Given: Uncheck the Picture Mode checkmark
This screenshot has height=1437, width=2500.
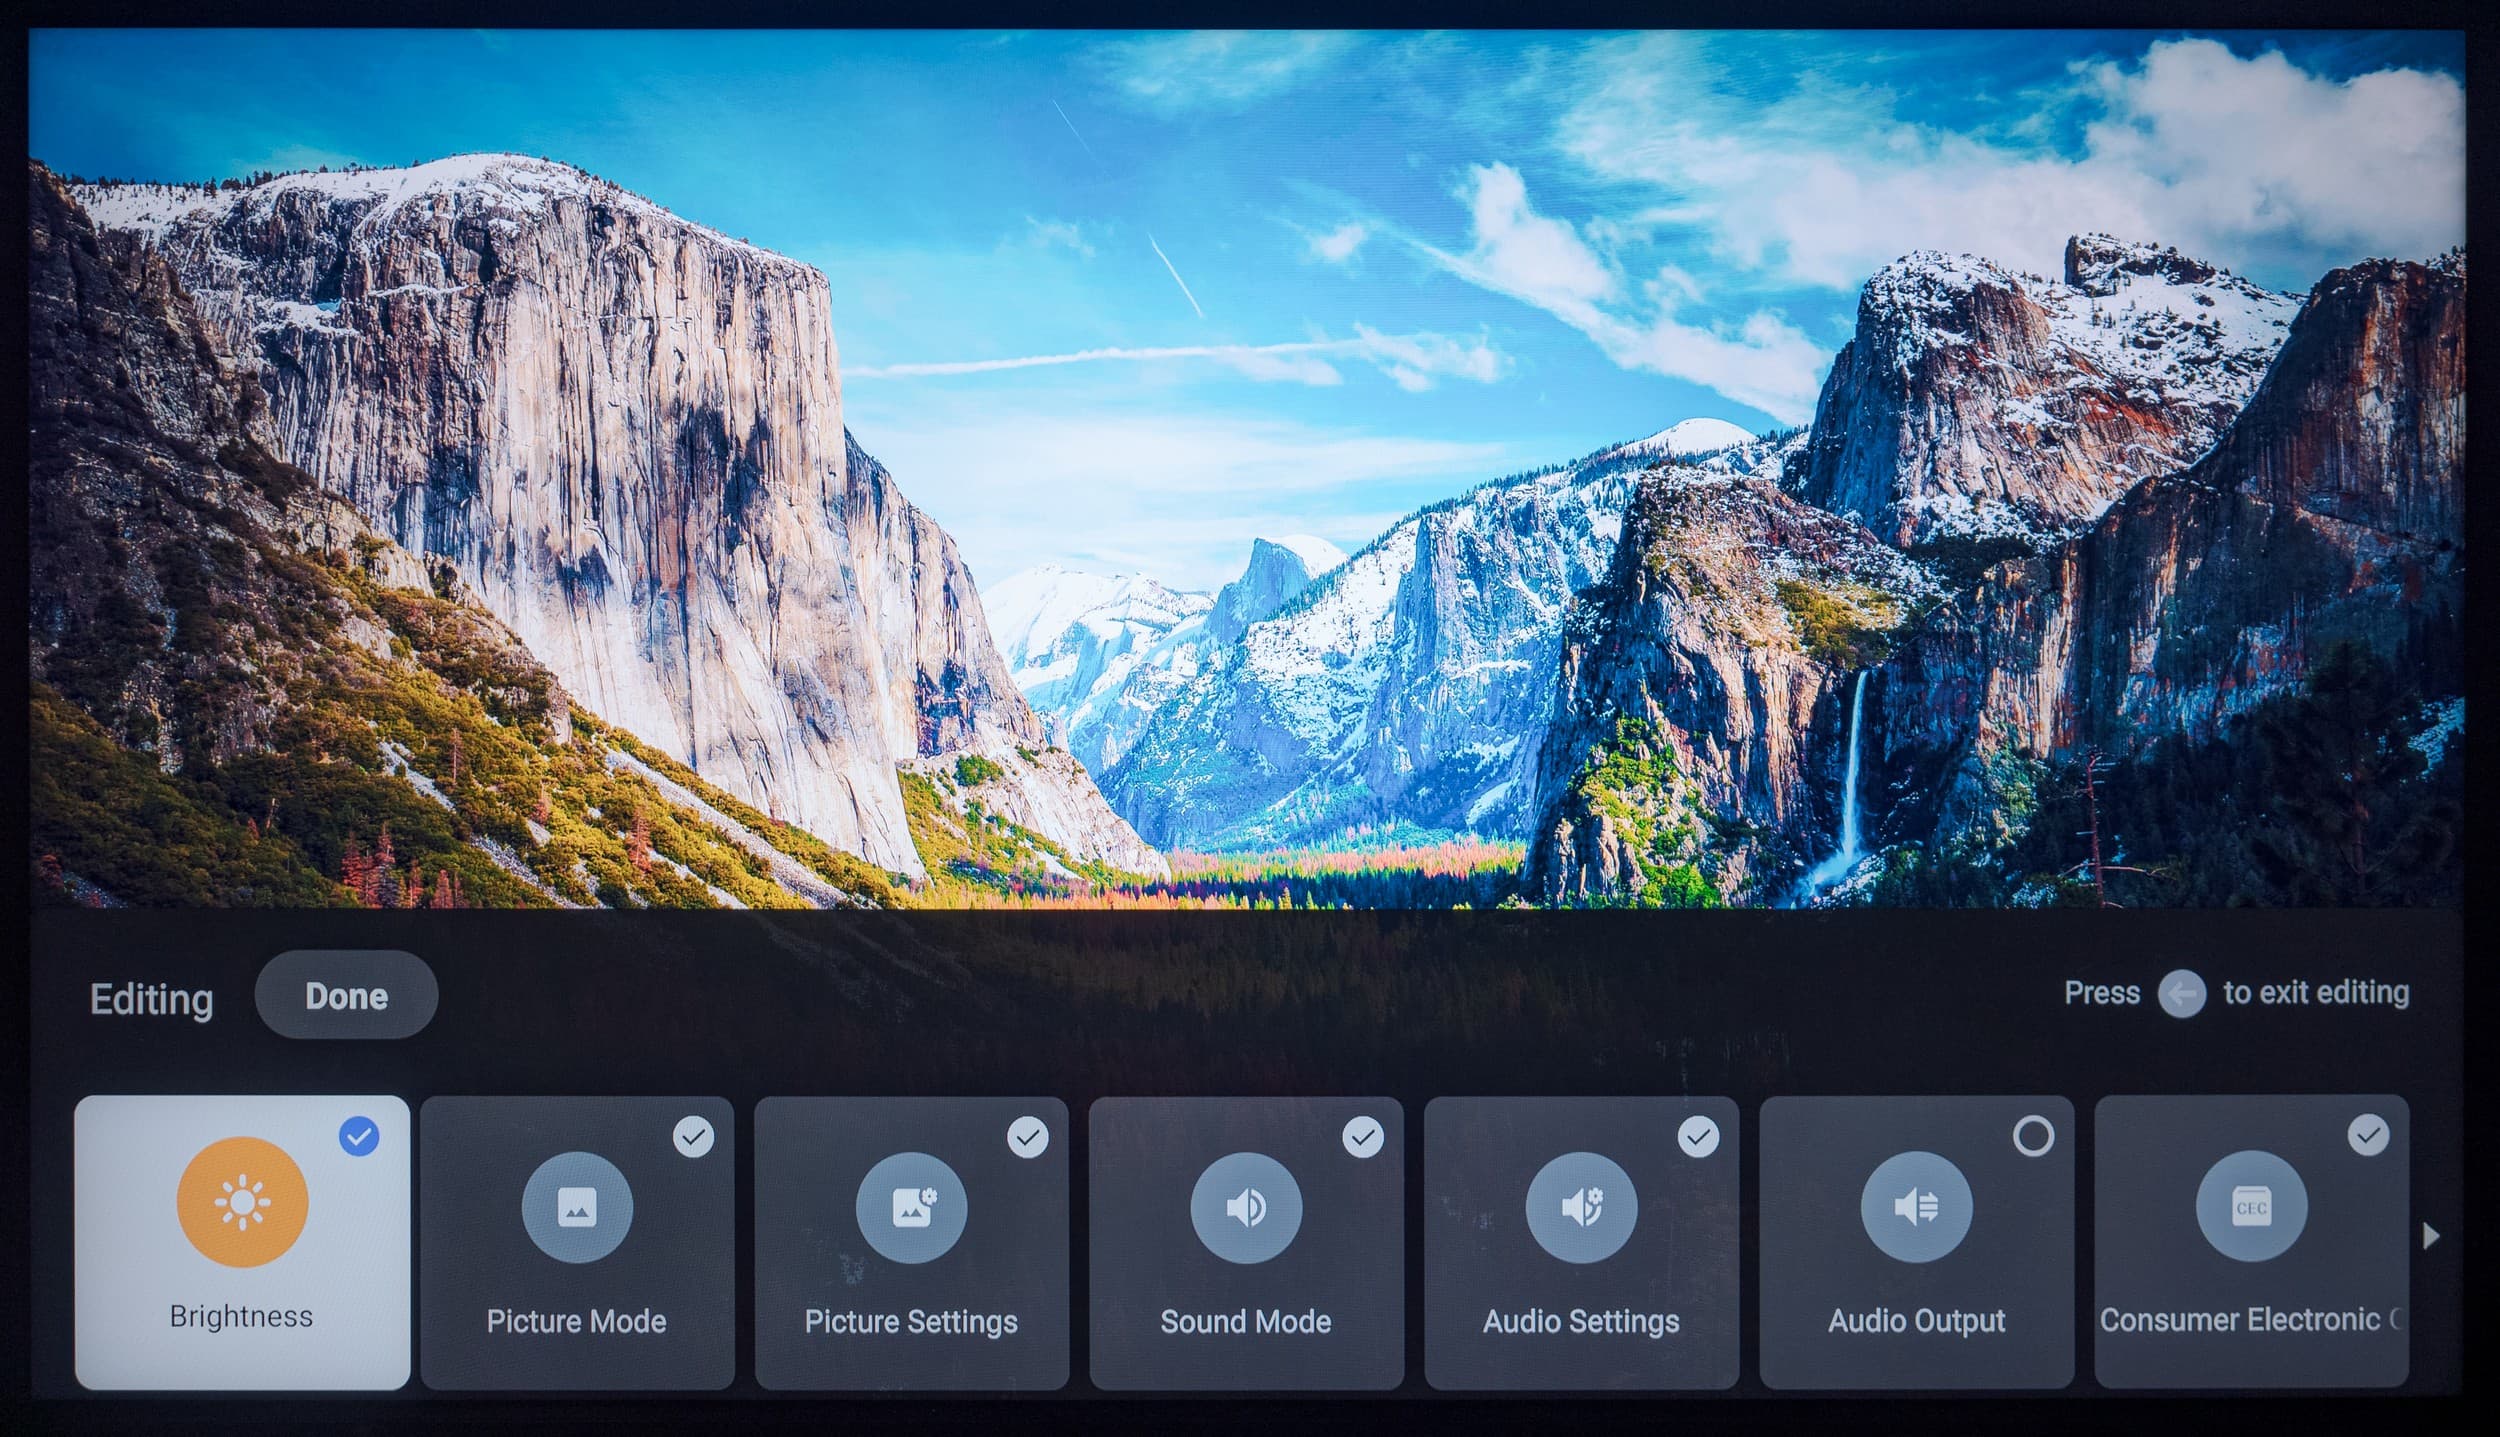Looking at the screenshot, I should click(693, 1137).
